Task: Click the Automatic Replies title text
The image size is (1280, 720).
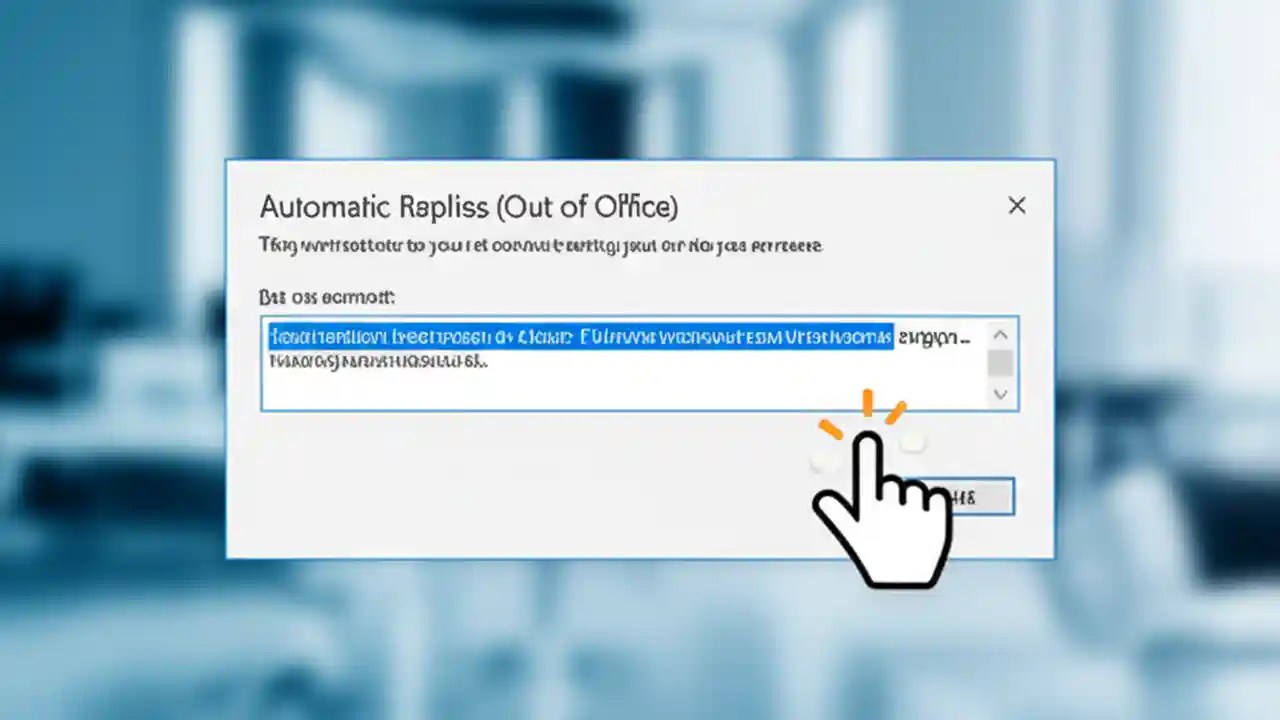Action: [x=468, y=207]
